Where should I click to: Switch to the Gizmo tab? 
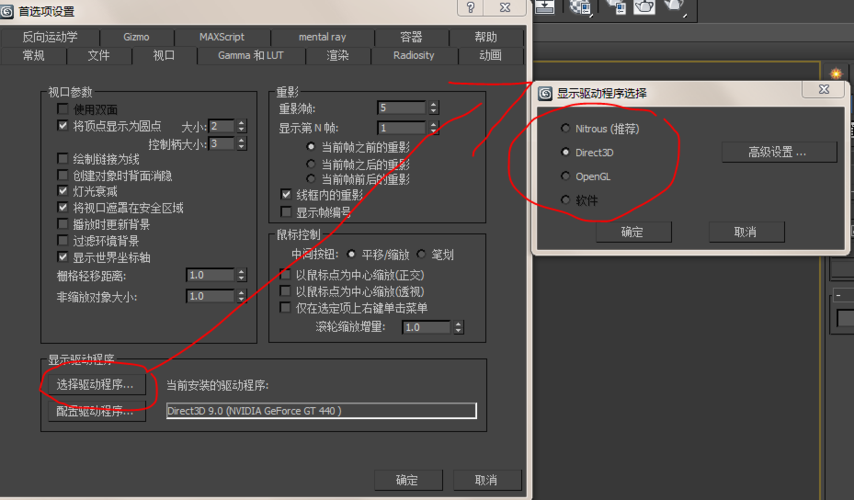136,37
